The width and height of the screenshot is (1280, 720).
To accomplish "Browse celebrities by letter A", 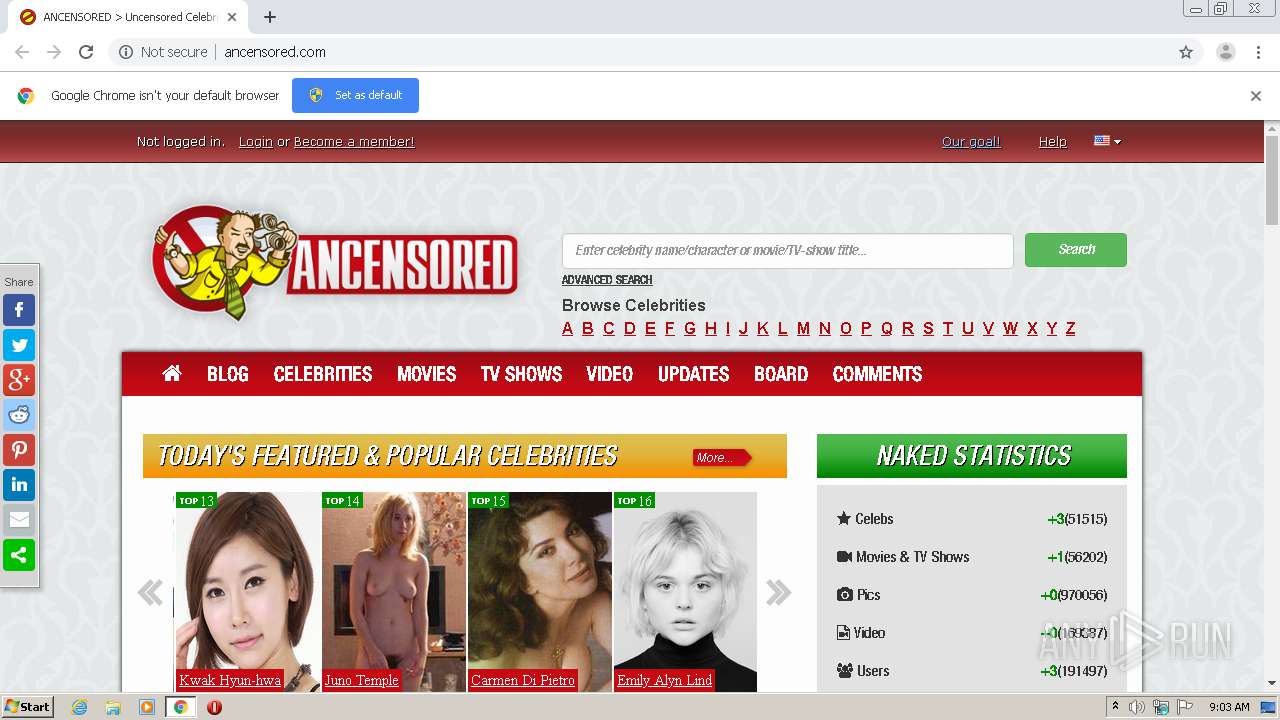I will click(x=568, y=328).
